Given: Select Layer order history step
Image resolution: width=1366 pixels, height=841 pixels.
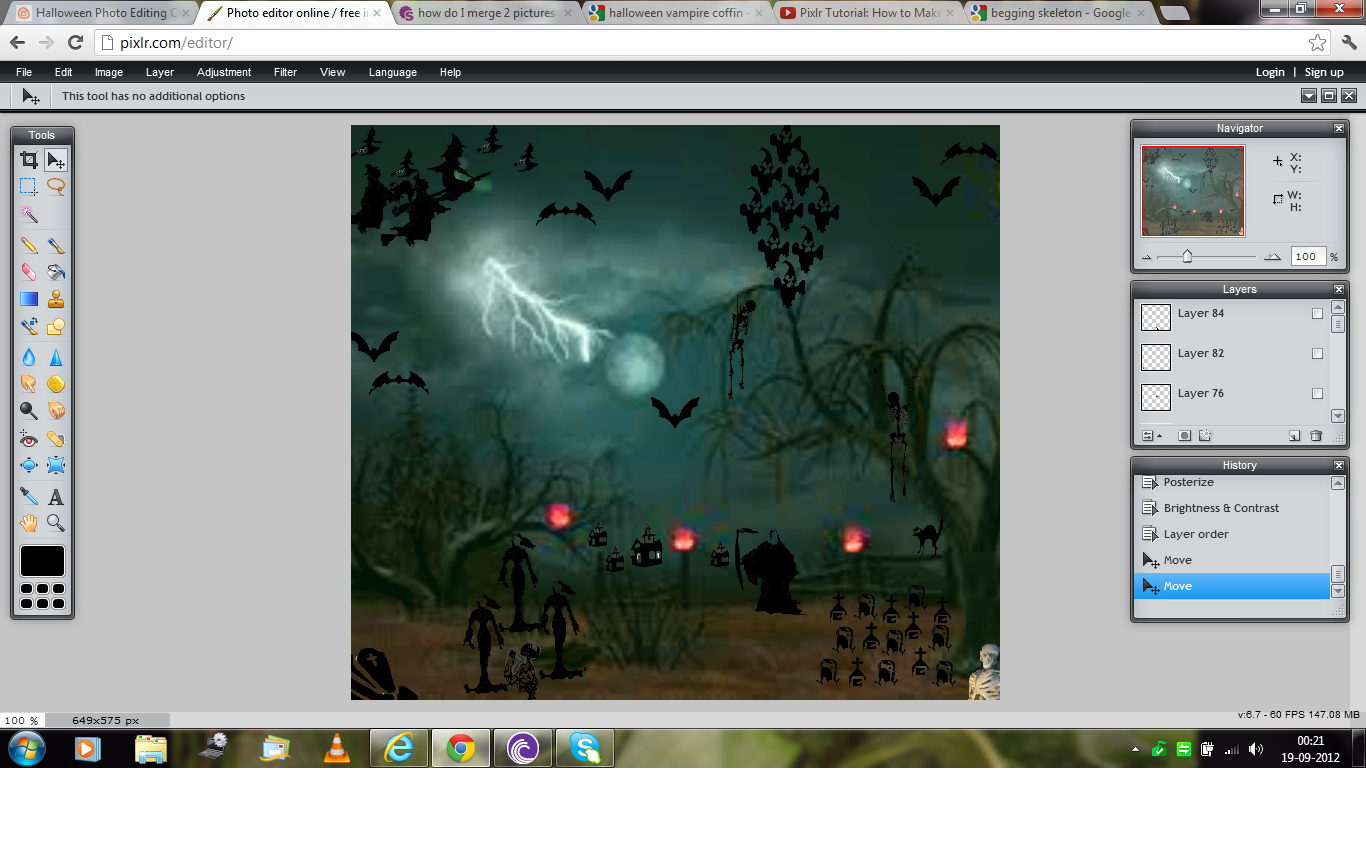Looking at the screenshot, I should [x=1232, y=534].
